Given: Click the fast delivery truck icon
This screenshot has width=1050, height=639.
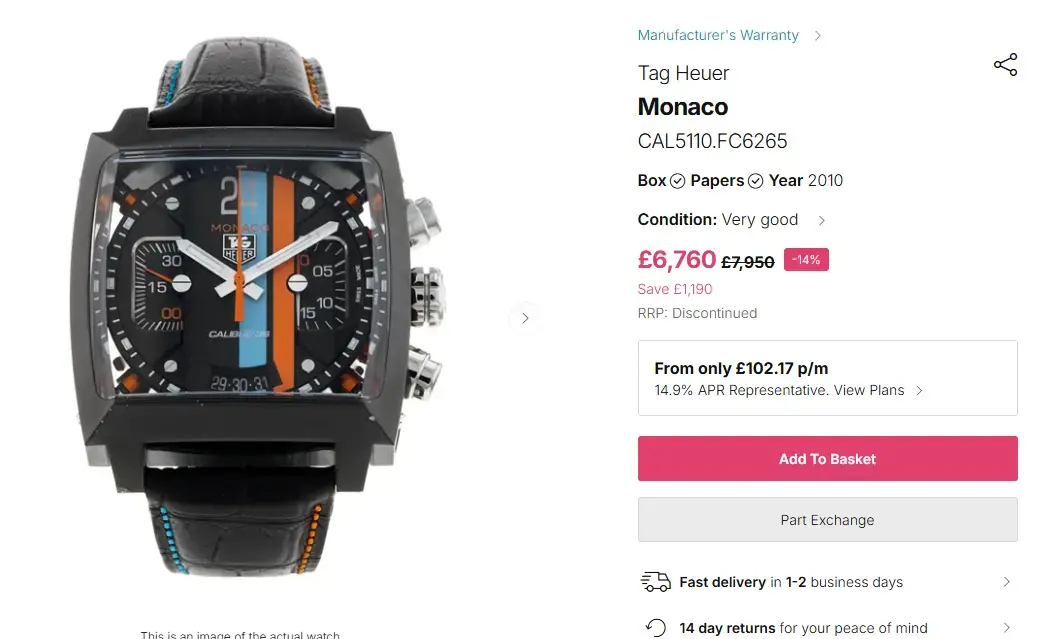Looking at the screenshot, I should point(655,582).
